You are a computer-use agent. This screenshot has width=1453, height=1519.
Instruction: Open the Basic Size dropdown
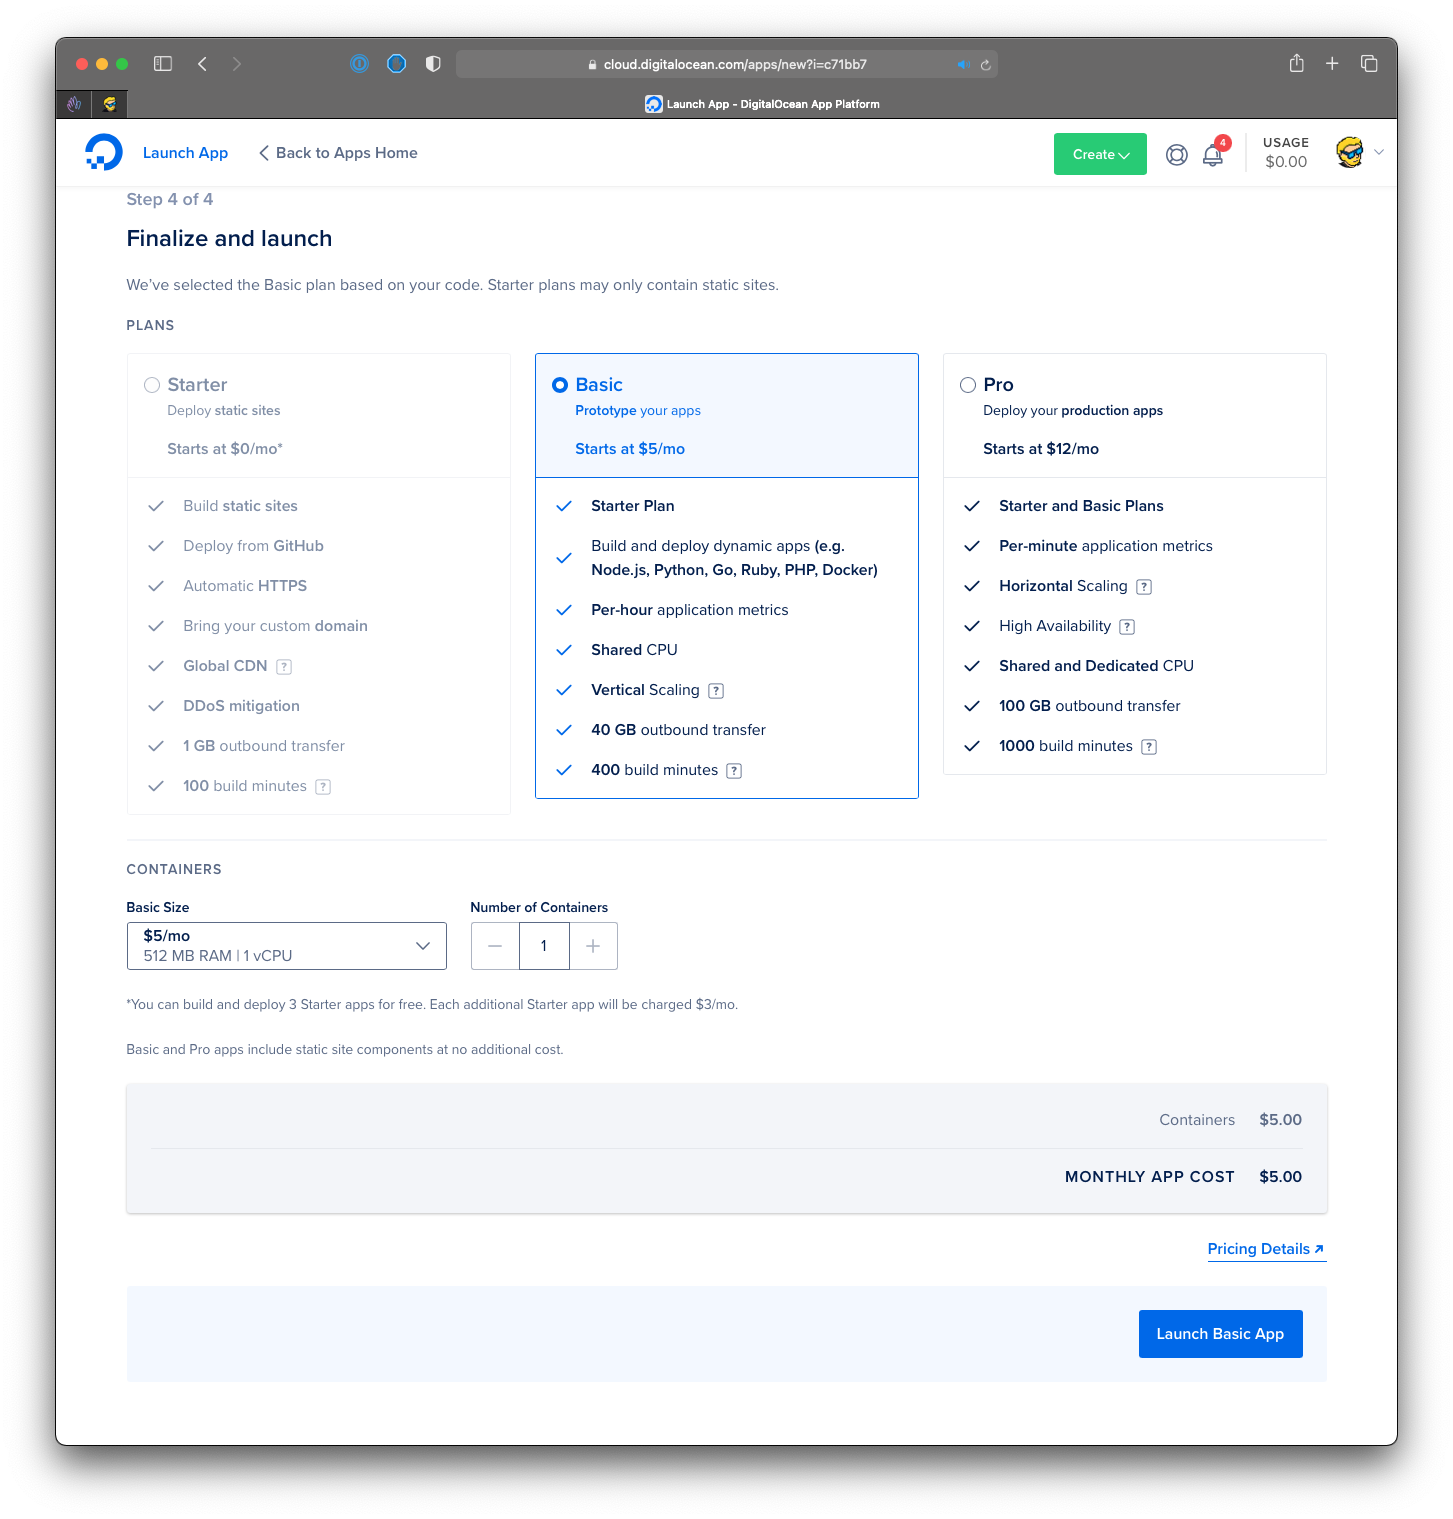(287, 946)
